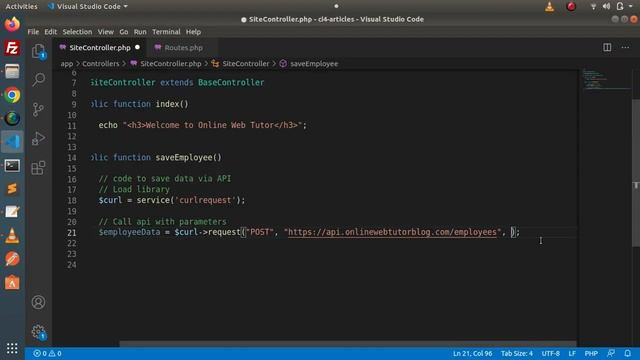Expand the saveEmployee breadcrumb symbol
The width and height of the screenshot is (640, 360).
[309, 64]
